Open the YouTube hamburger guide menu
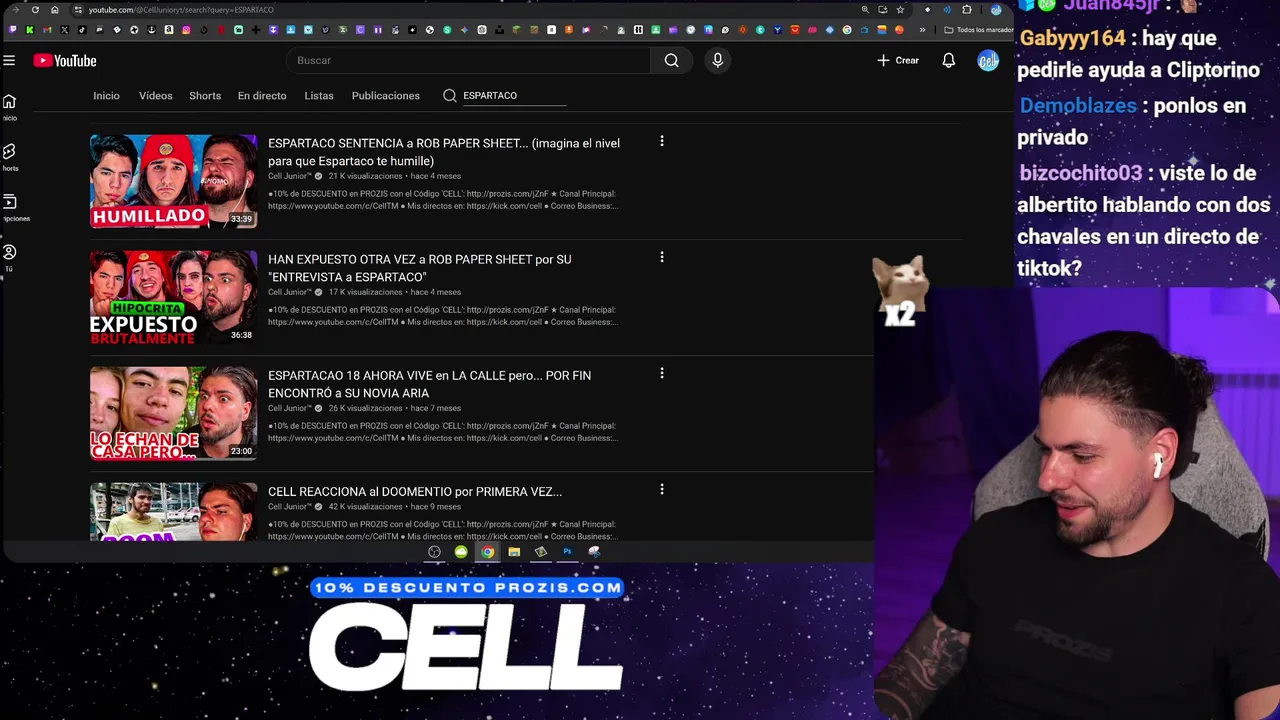Screen dimensions: 1280x720 tap(9, 60)
